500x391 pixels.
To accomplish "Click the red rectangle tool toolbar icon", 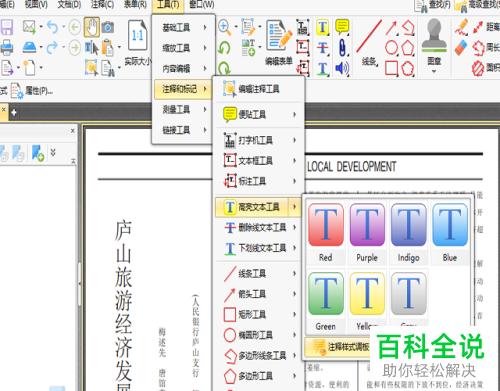I will [x=391, y=68].
